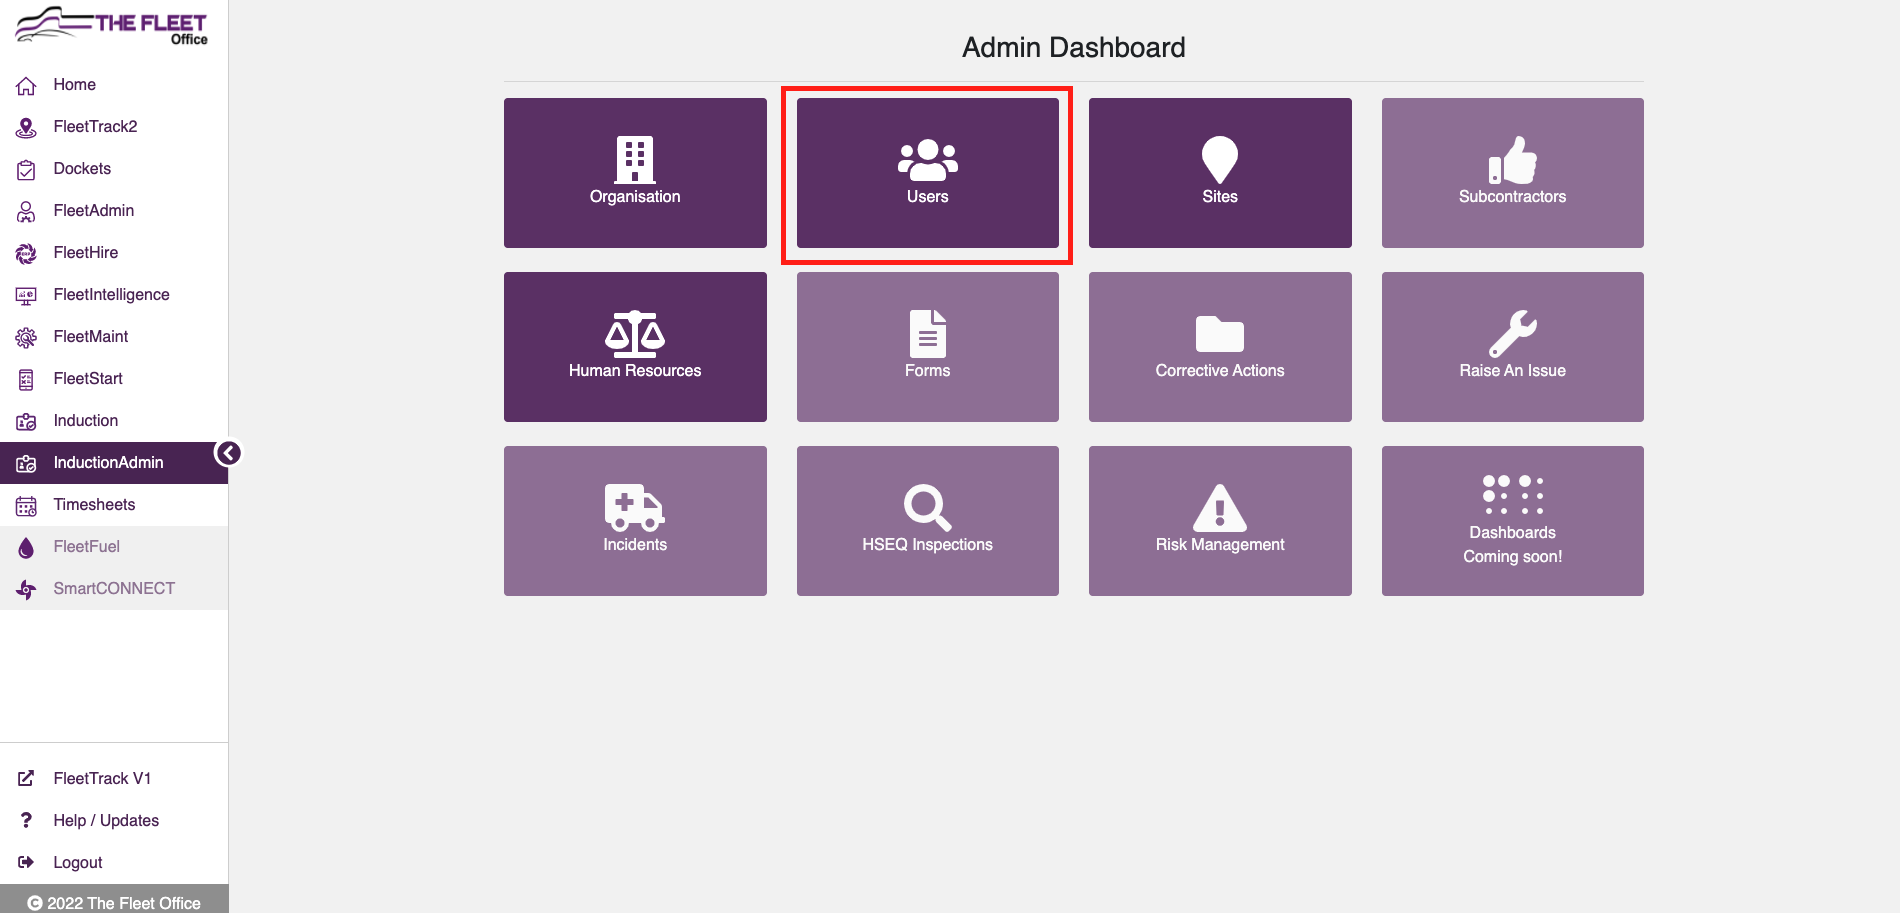Click the InductionAdmin sidebar icon

tap(26, 464)
